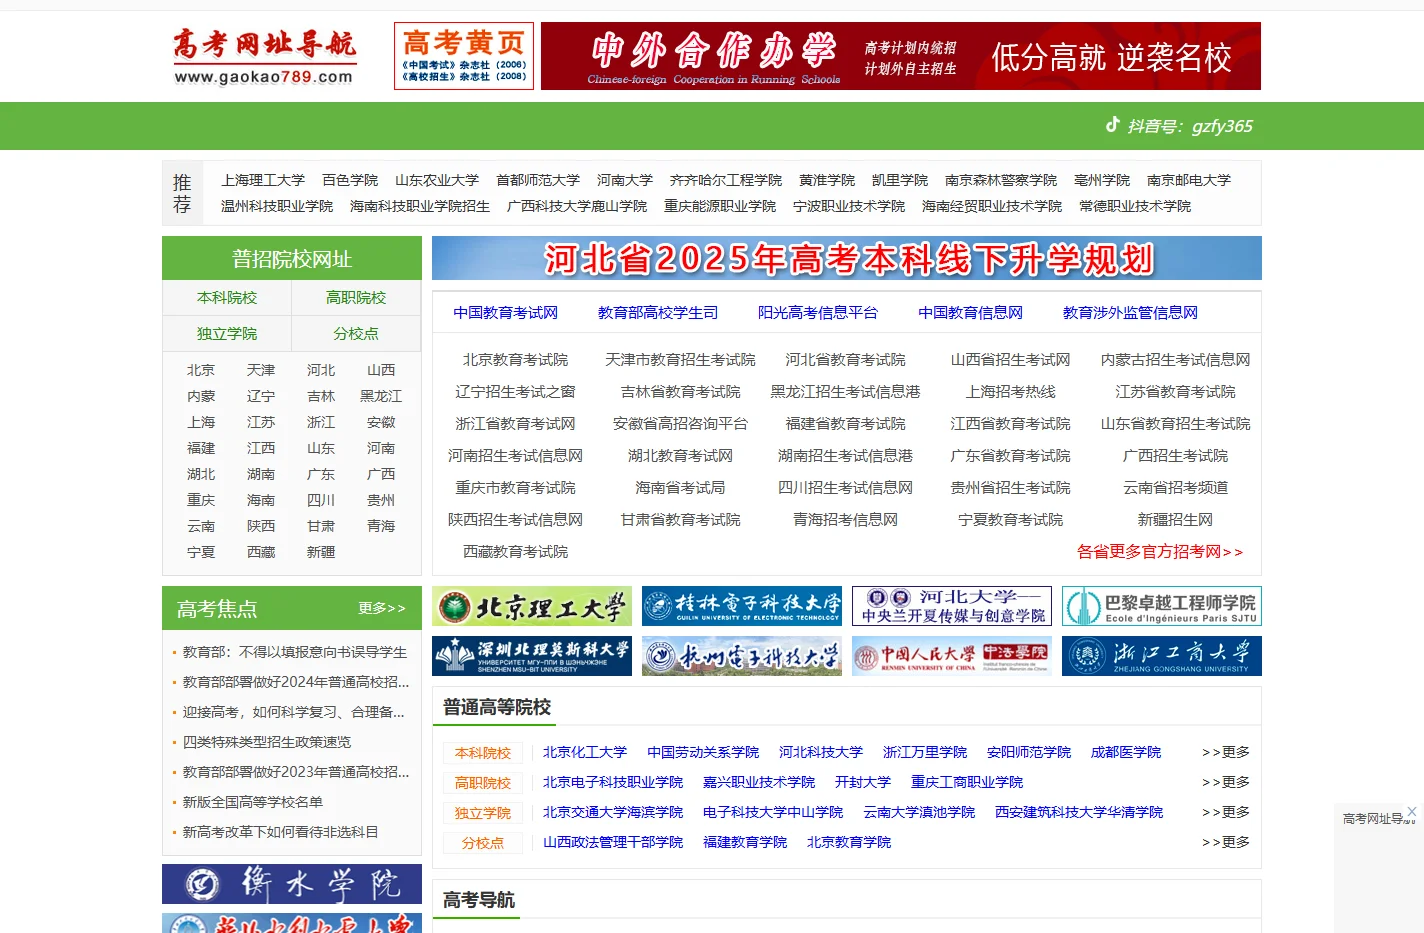Screen dimensions: 1424x933
Task: Open 河北省2025年高考本科线下升学规划 banner
Action: pyautogui.click(x=846, y=258)
